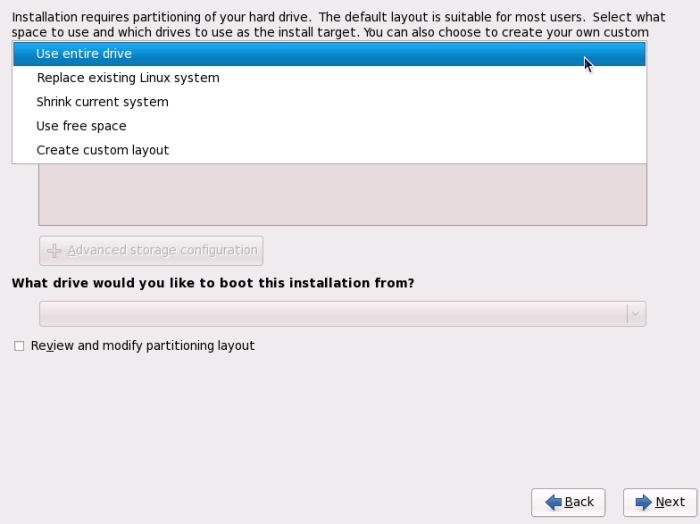700x524 pixels.
Task: Click inside the empty drive selection list box
Action: 342,195
